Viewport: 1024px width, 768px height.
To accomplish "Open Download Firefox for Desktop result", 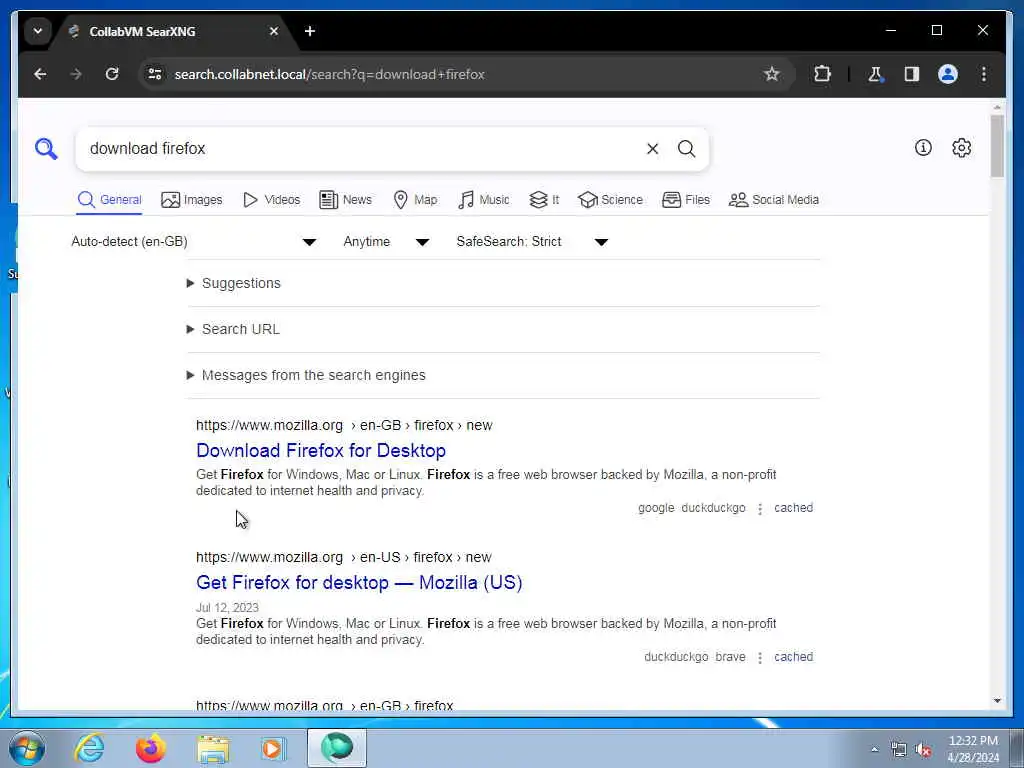I will (x=321, y=451).
